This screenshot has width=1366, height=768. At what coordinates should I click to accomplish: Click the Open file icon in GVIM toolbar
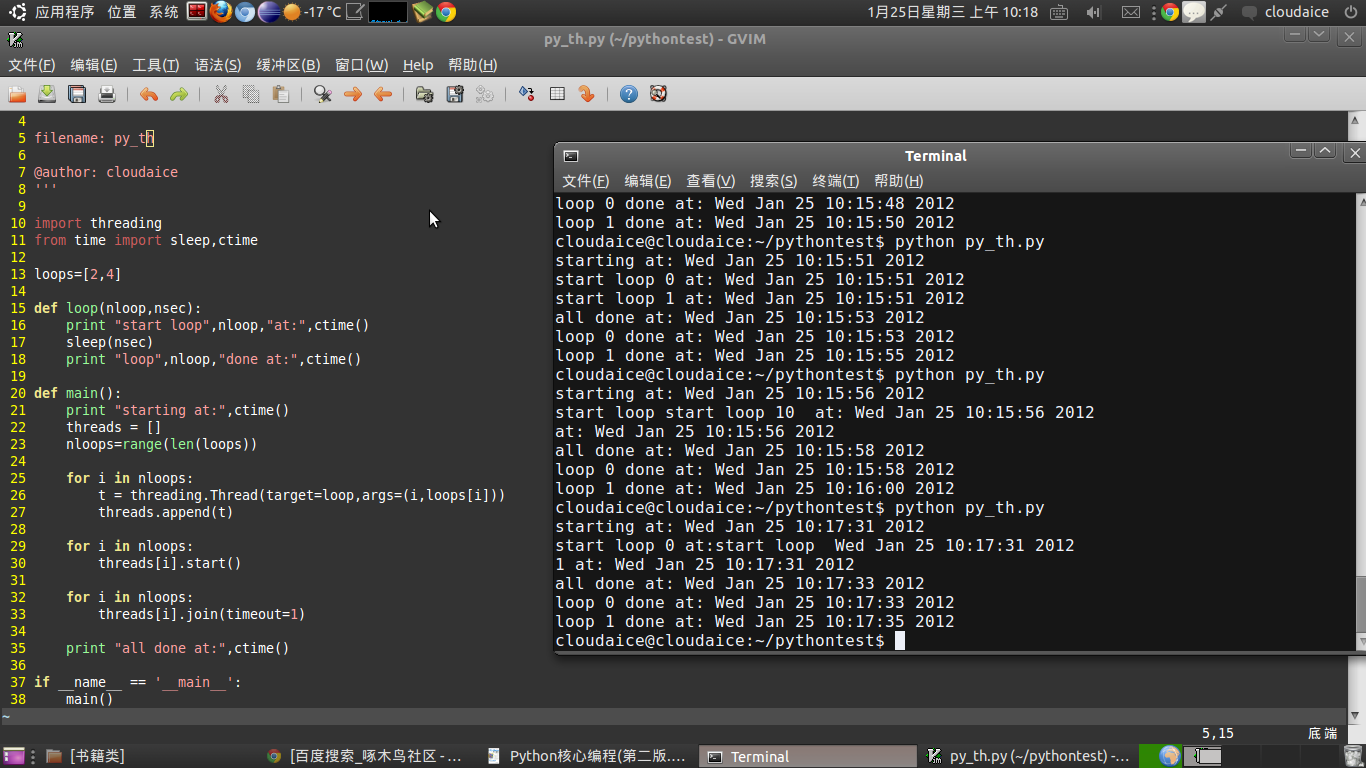tap(17, 94)
